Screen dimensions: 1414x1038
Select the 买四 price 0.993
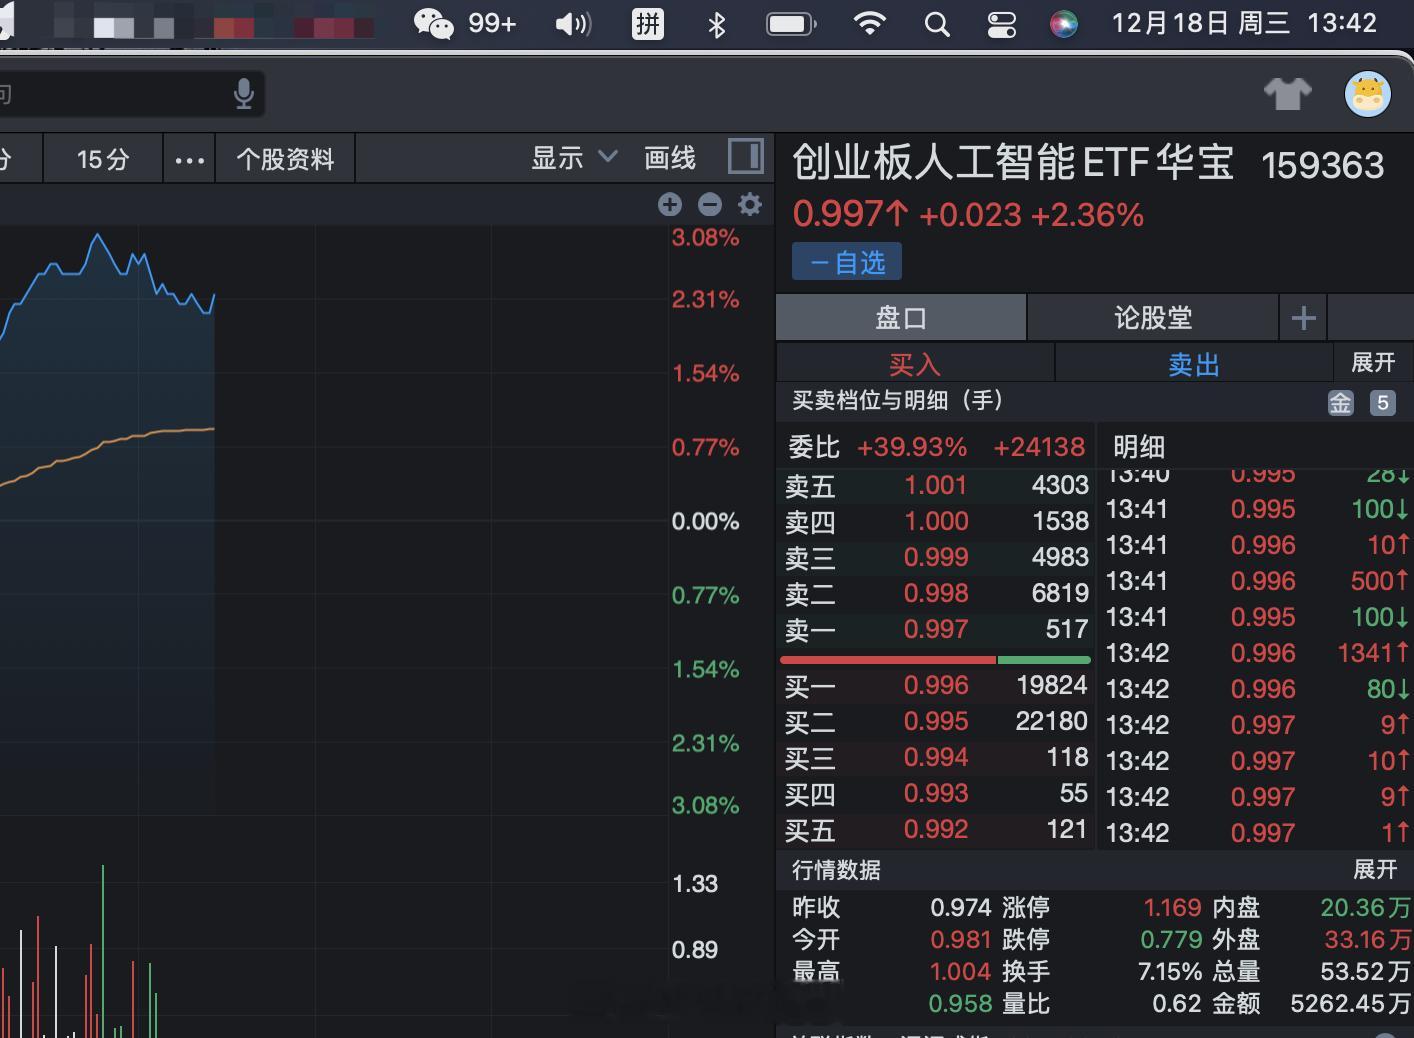coord(936,793)
